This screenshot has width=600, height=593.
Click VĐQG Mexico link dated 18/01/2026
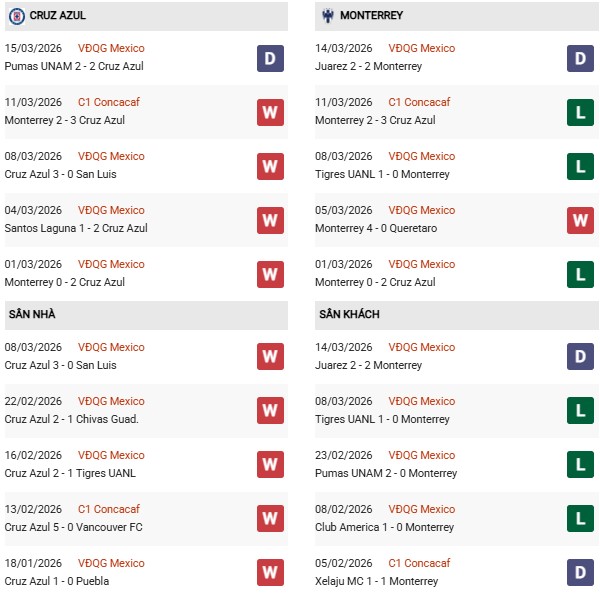[x=111, y=563]
